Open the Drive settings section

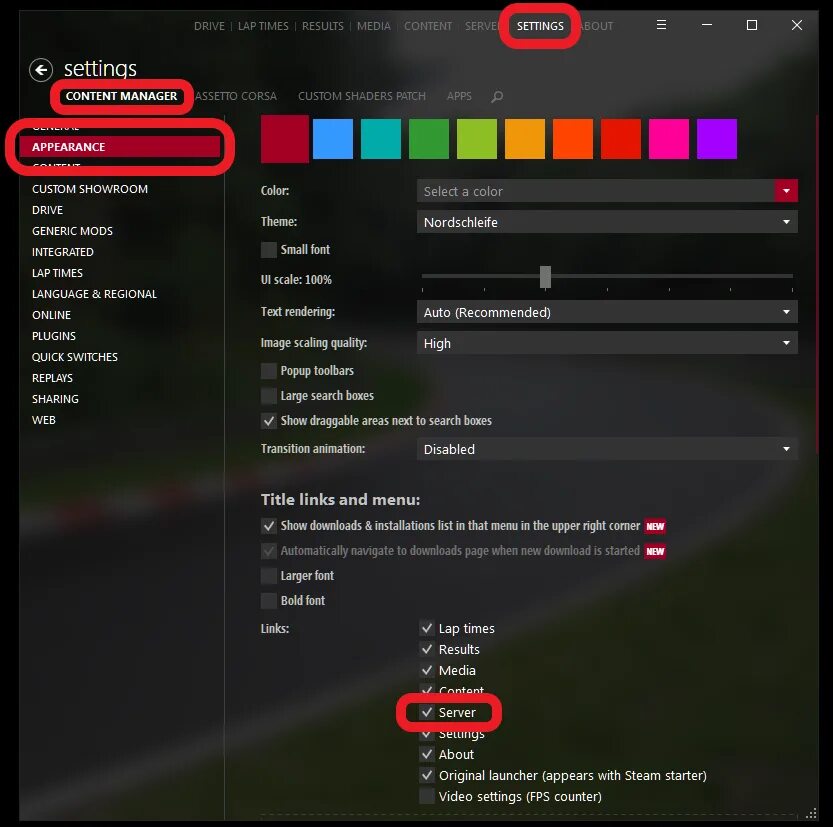[47, 210]
